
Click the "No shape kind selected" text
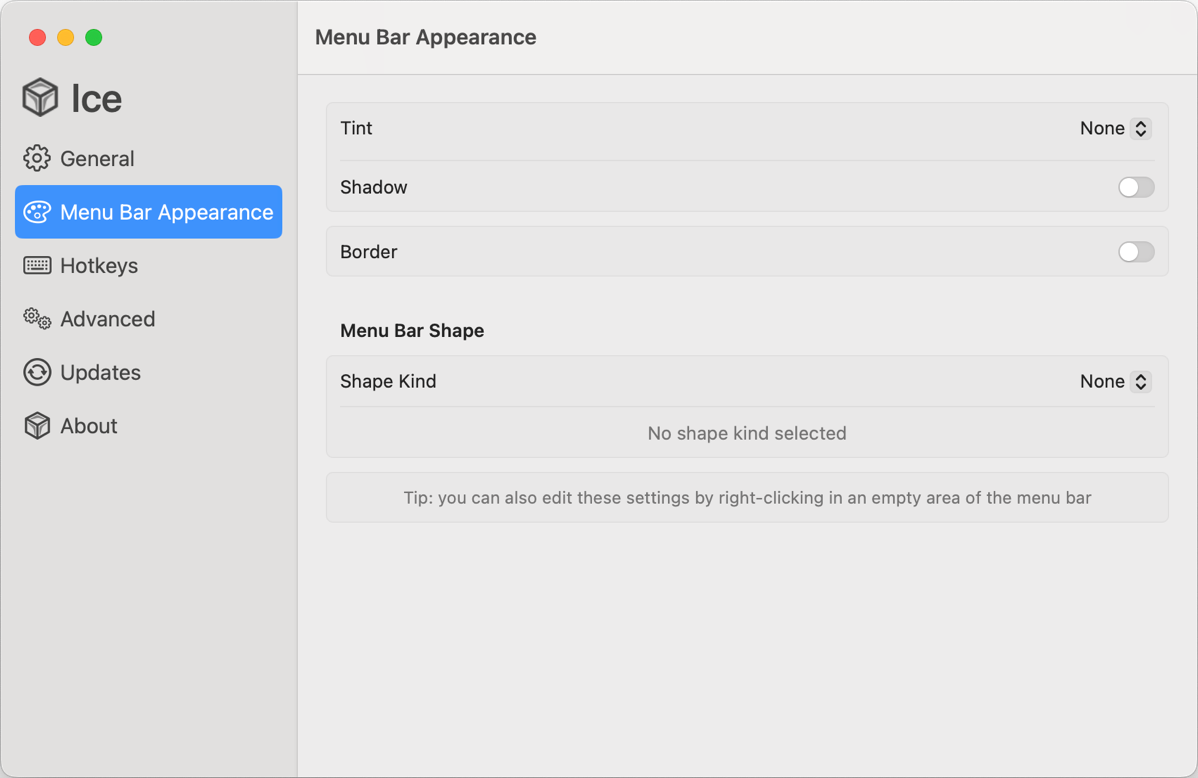click(747, 433)
